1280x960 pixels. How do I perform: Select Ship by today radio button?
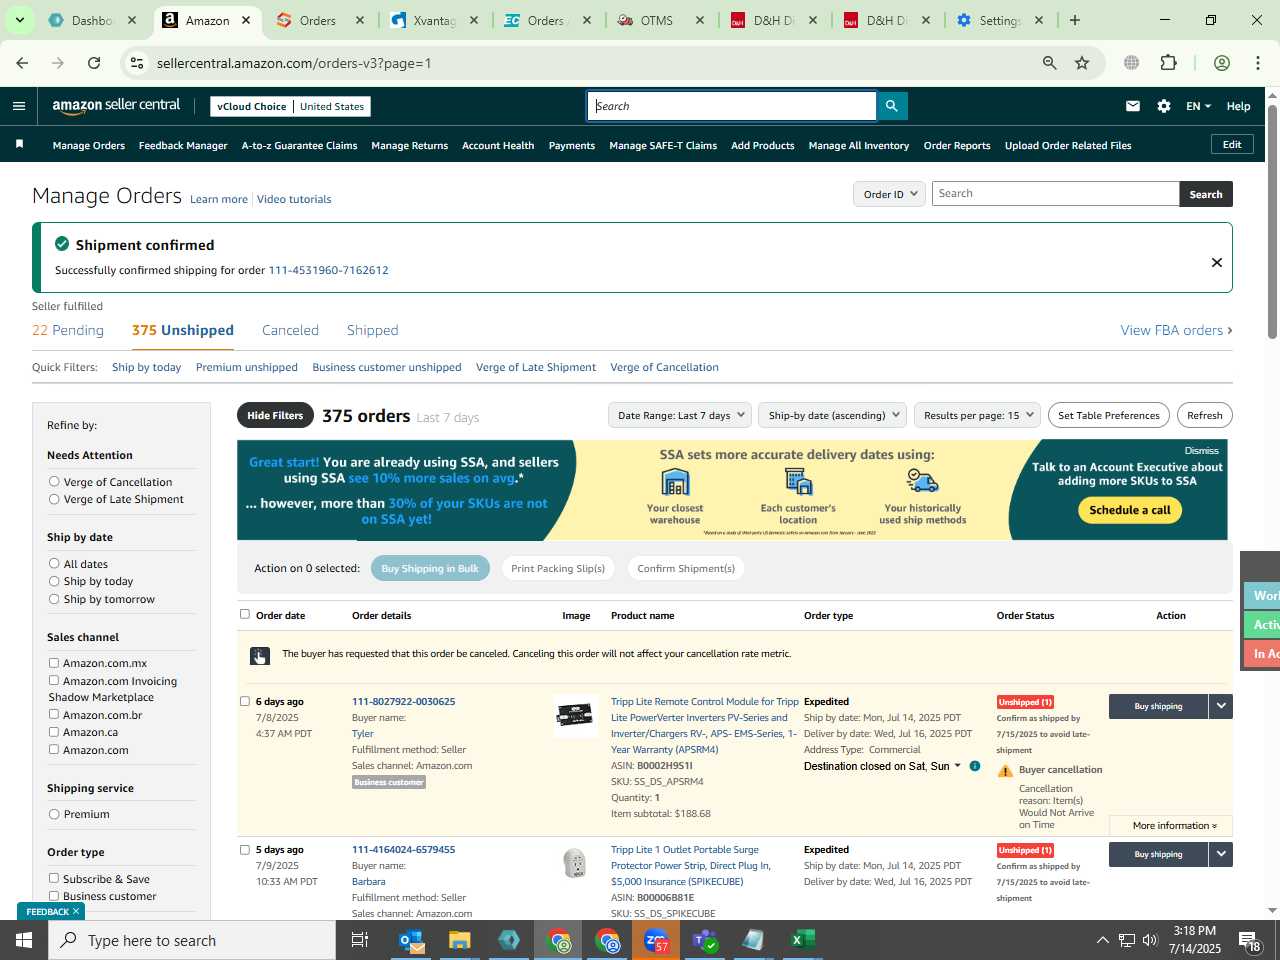[x=54, y=581]
